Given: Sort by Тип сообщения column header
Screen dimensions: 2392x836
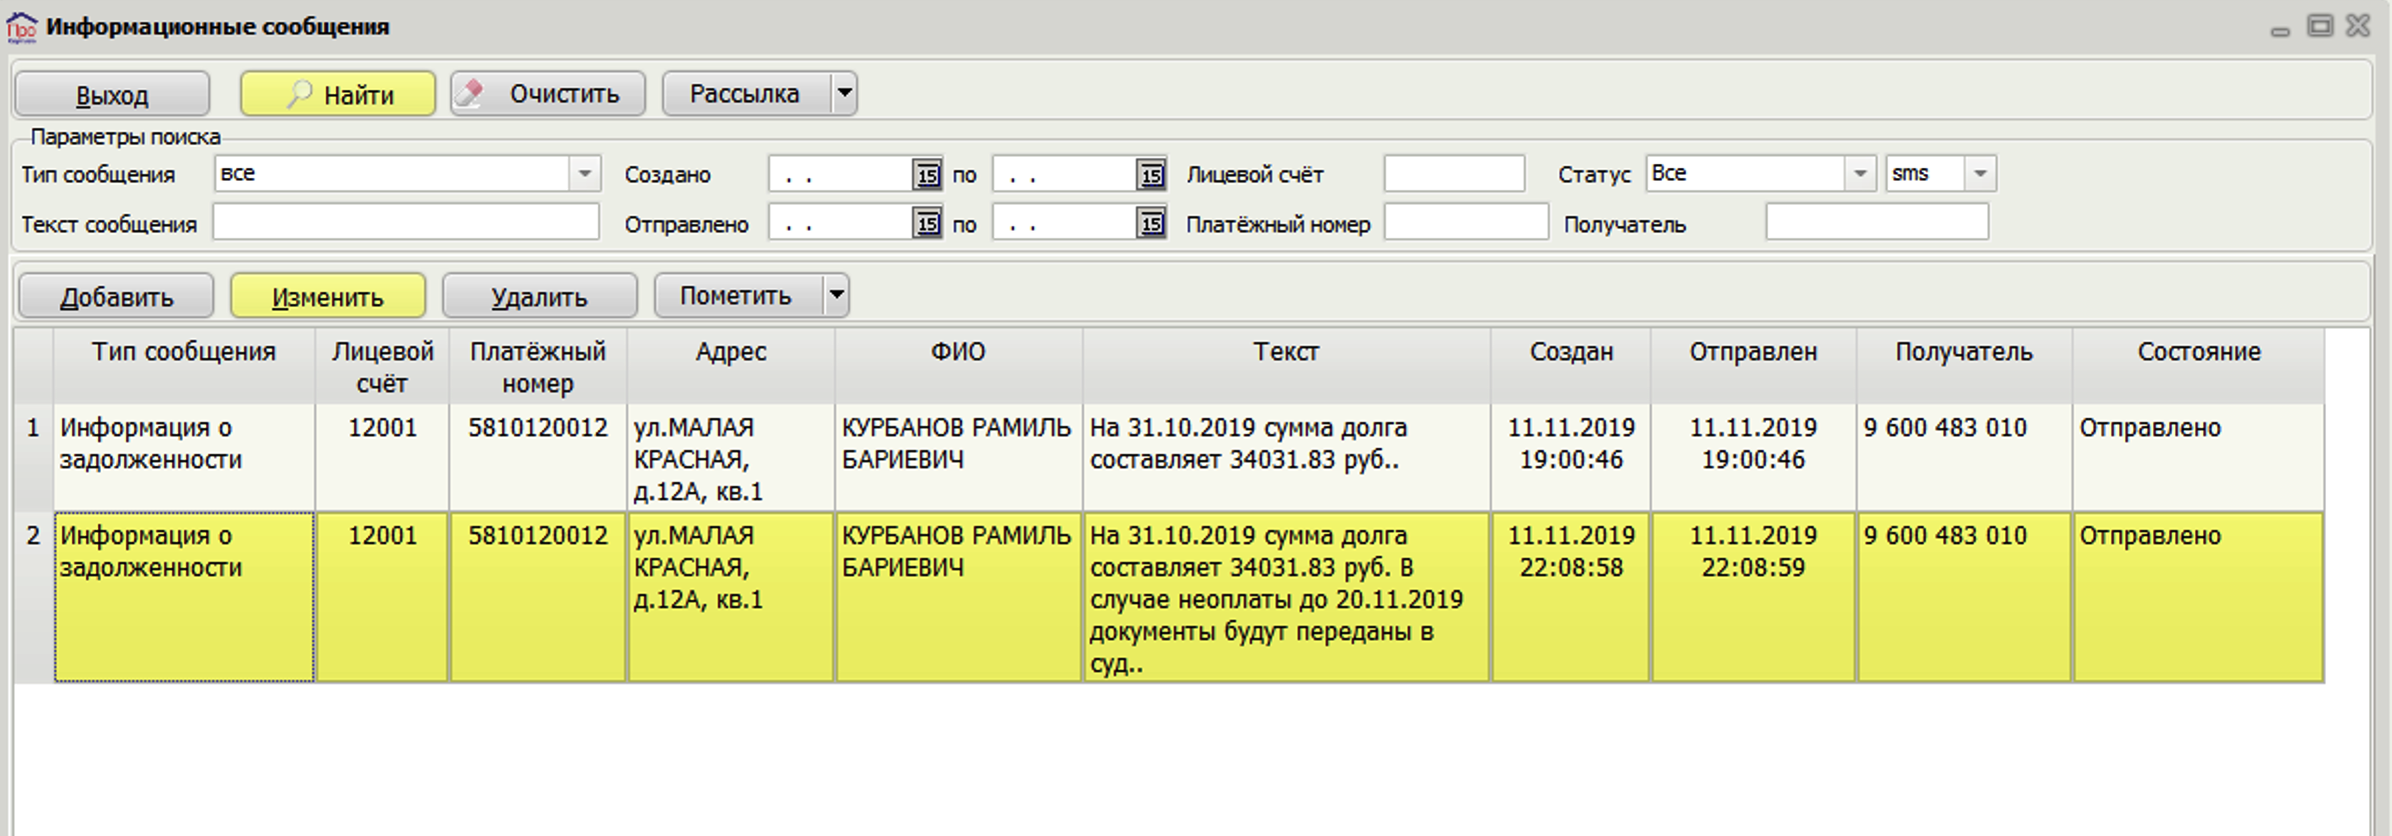Looking at the screenshot, I should tap(184, 366).
